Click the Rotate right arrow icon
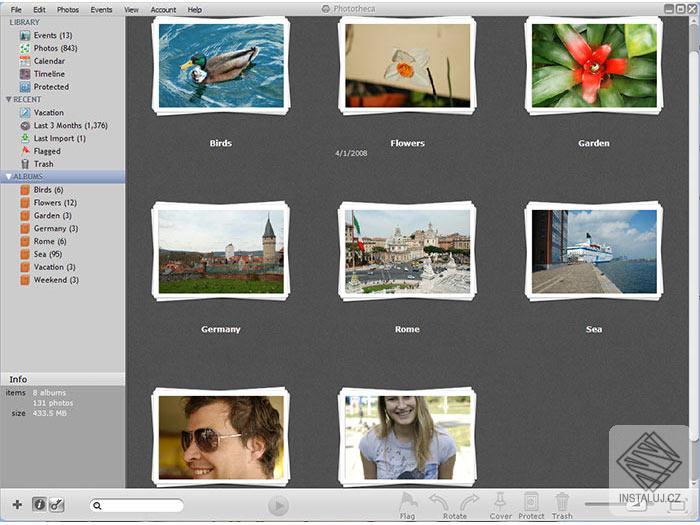The image size is (700, 525). pos(469,502)
